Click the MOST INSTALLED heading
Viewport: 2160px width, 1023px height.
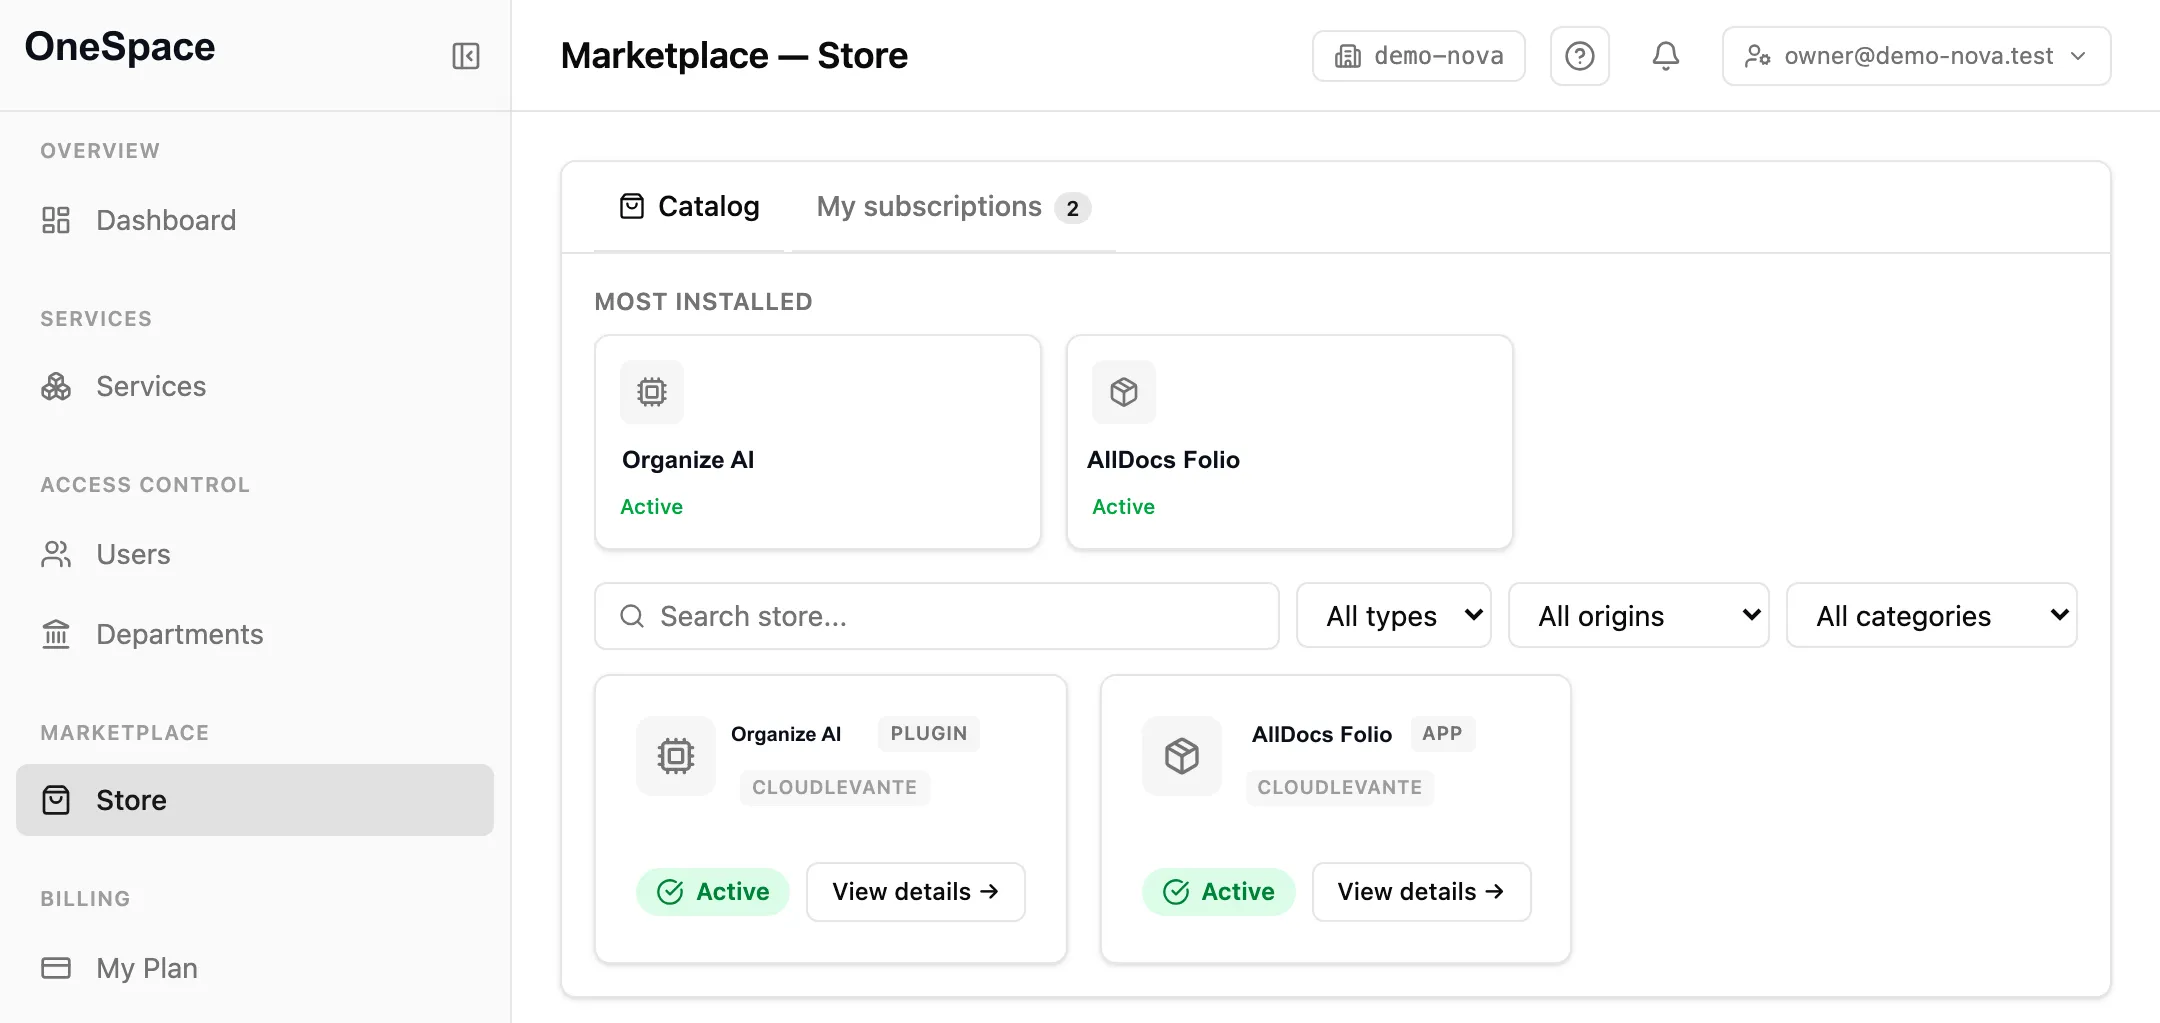704,302
